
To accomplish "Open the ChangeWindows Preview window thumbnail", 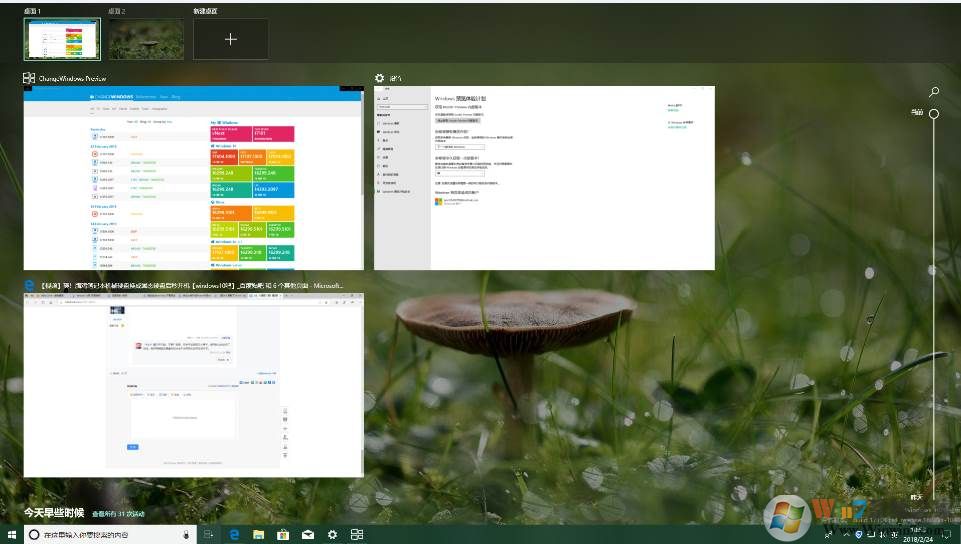I will (x=194, y=178).
